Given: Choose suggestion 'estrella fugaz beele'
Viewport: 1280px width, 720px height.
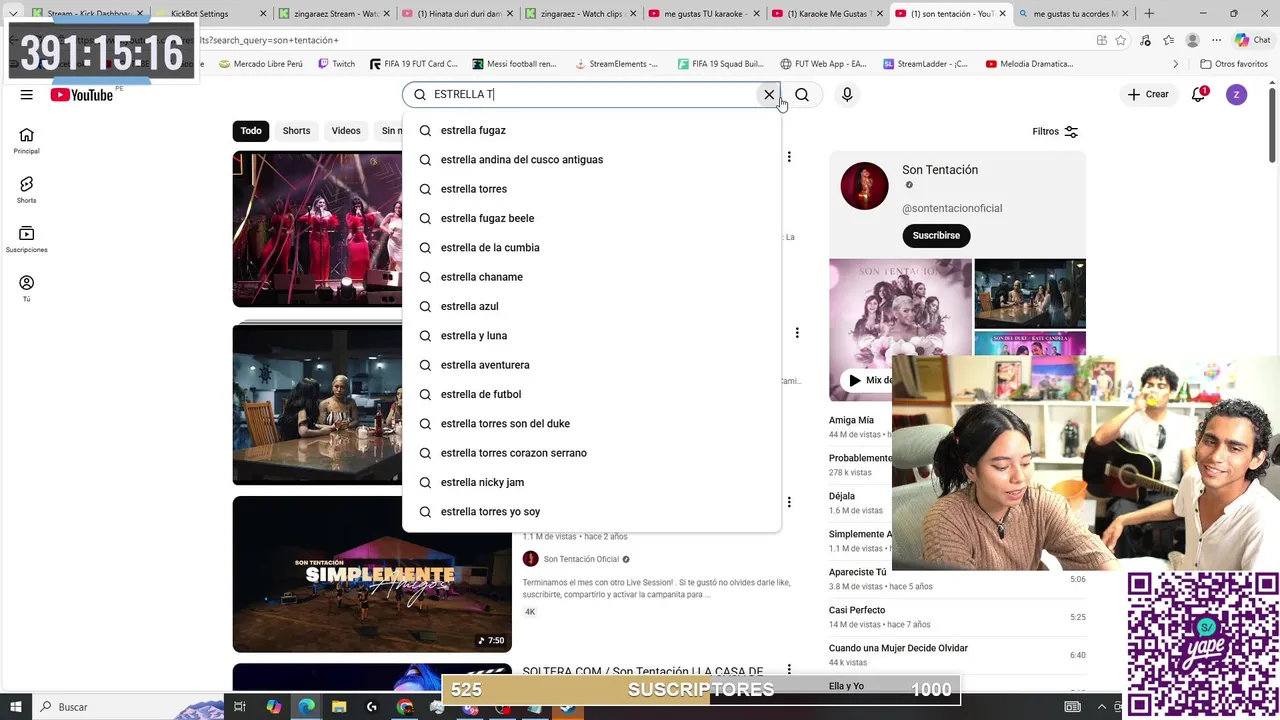Looking at the screenshot, I should point(591,218).
